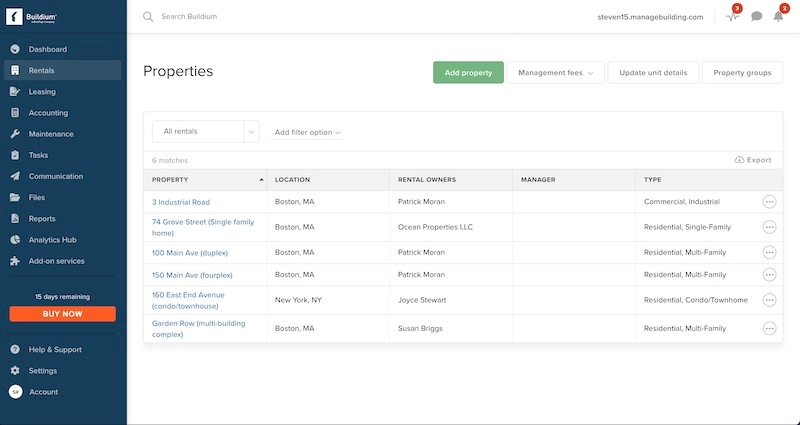Open the notifications bell icon
This screenshot has height=425, width=800.
tap(778, 17)
